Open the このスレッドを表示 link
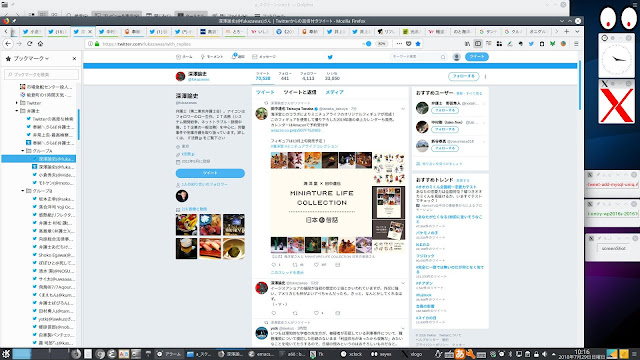 tap(287, 272)
